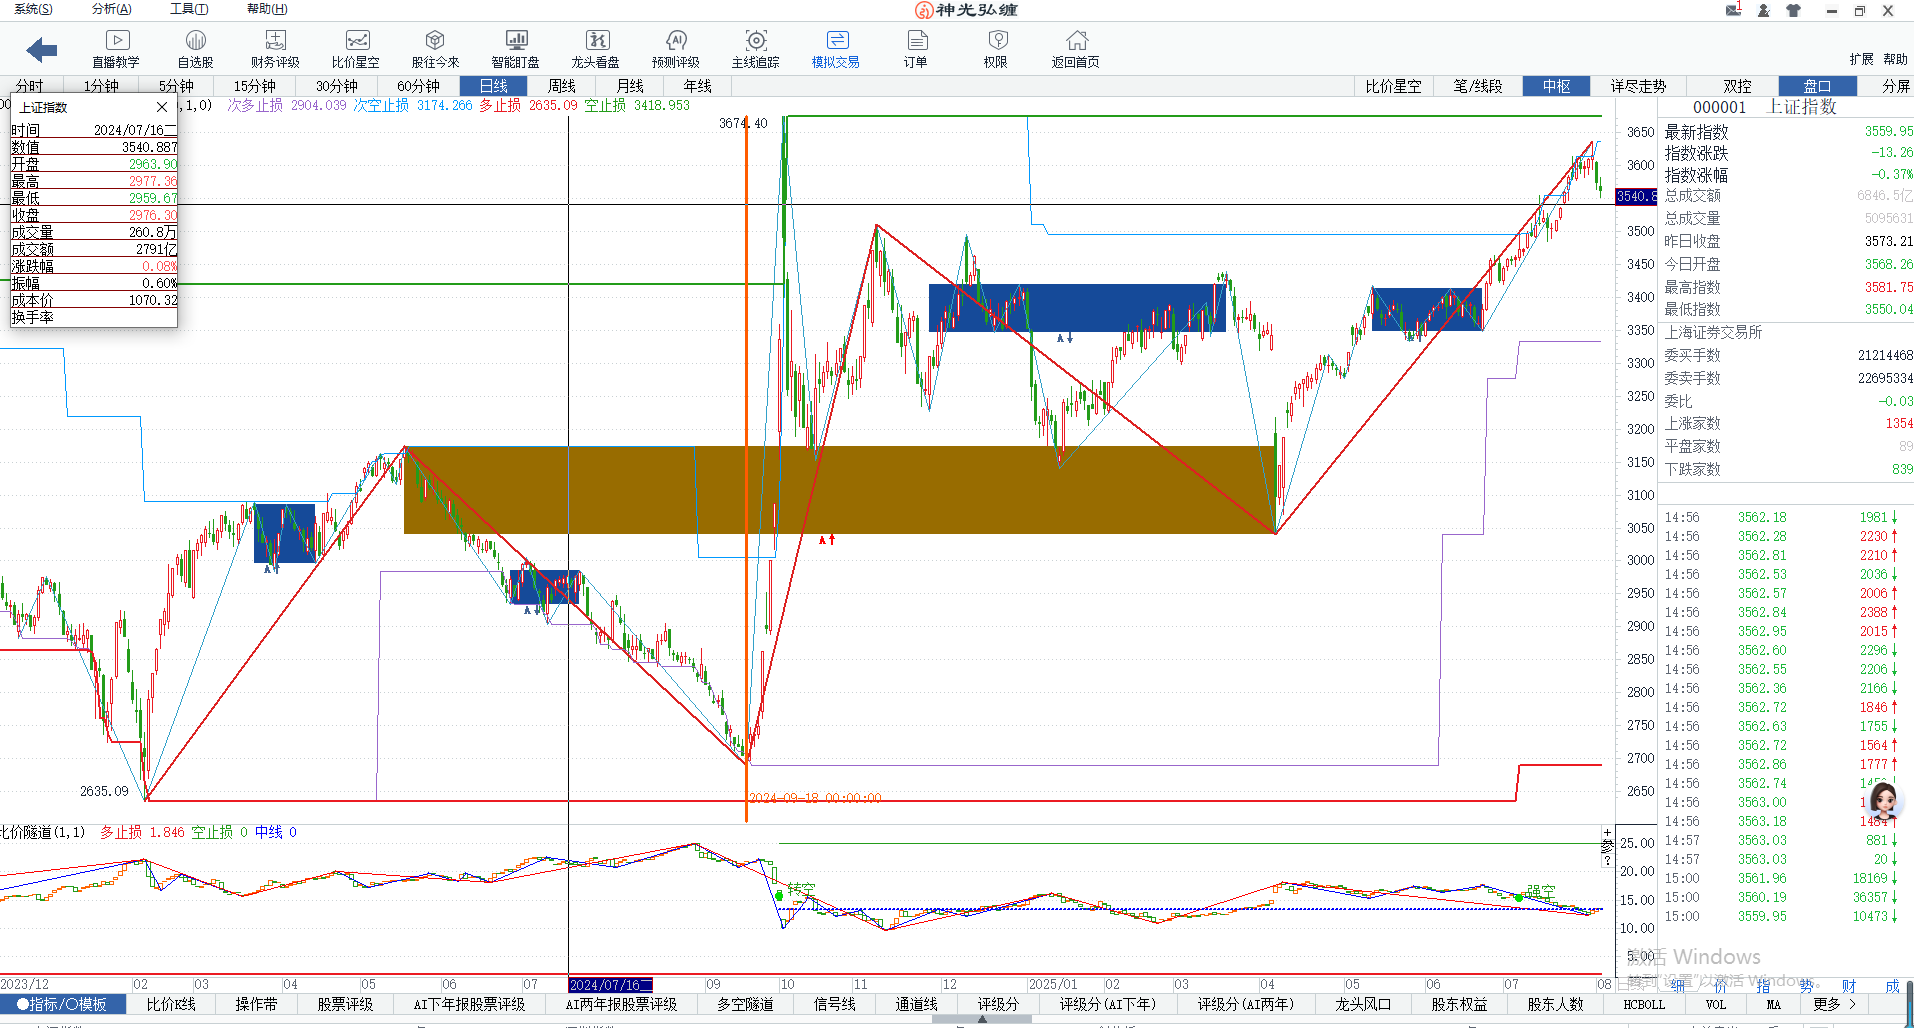Toggle the 盘口 panel button
1914x1028 pixels.
[x=1816, y=86]
